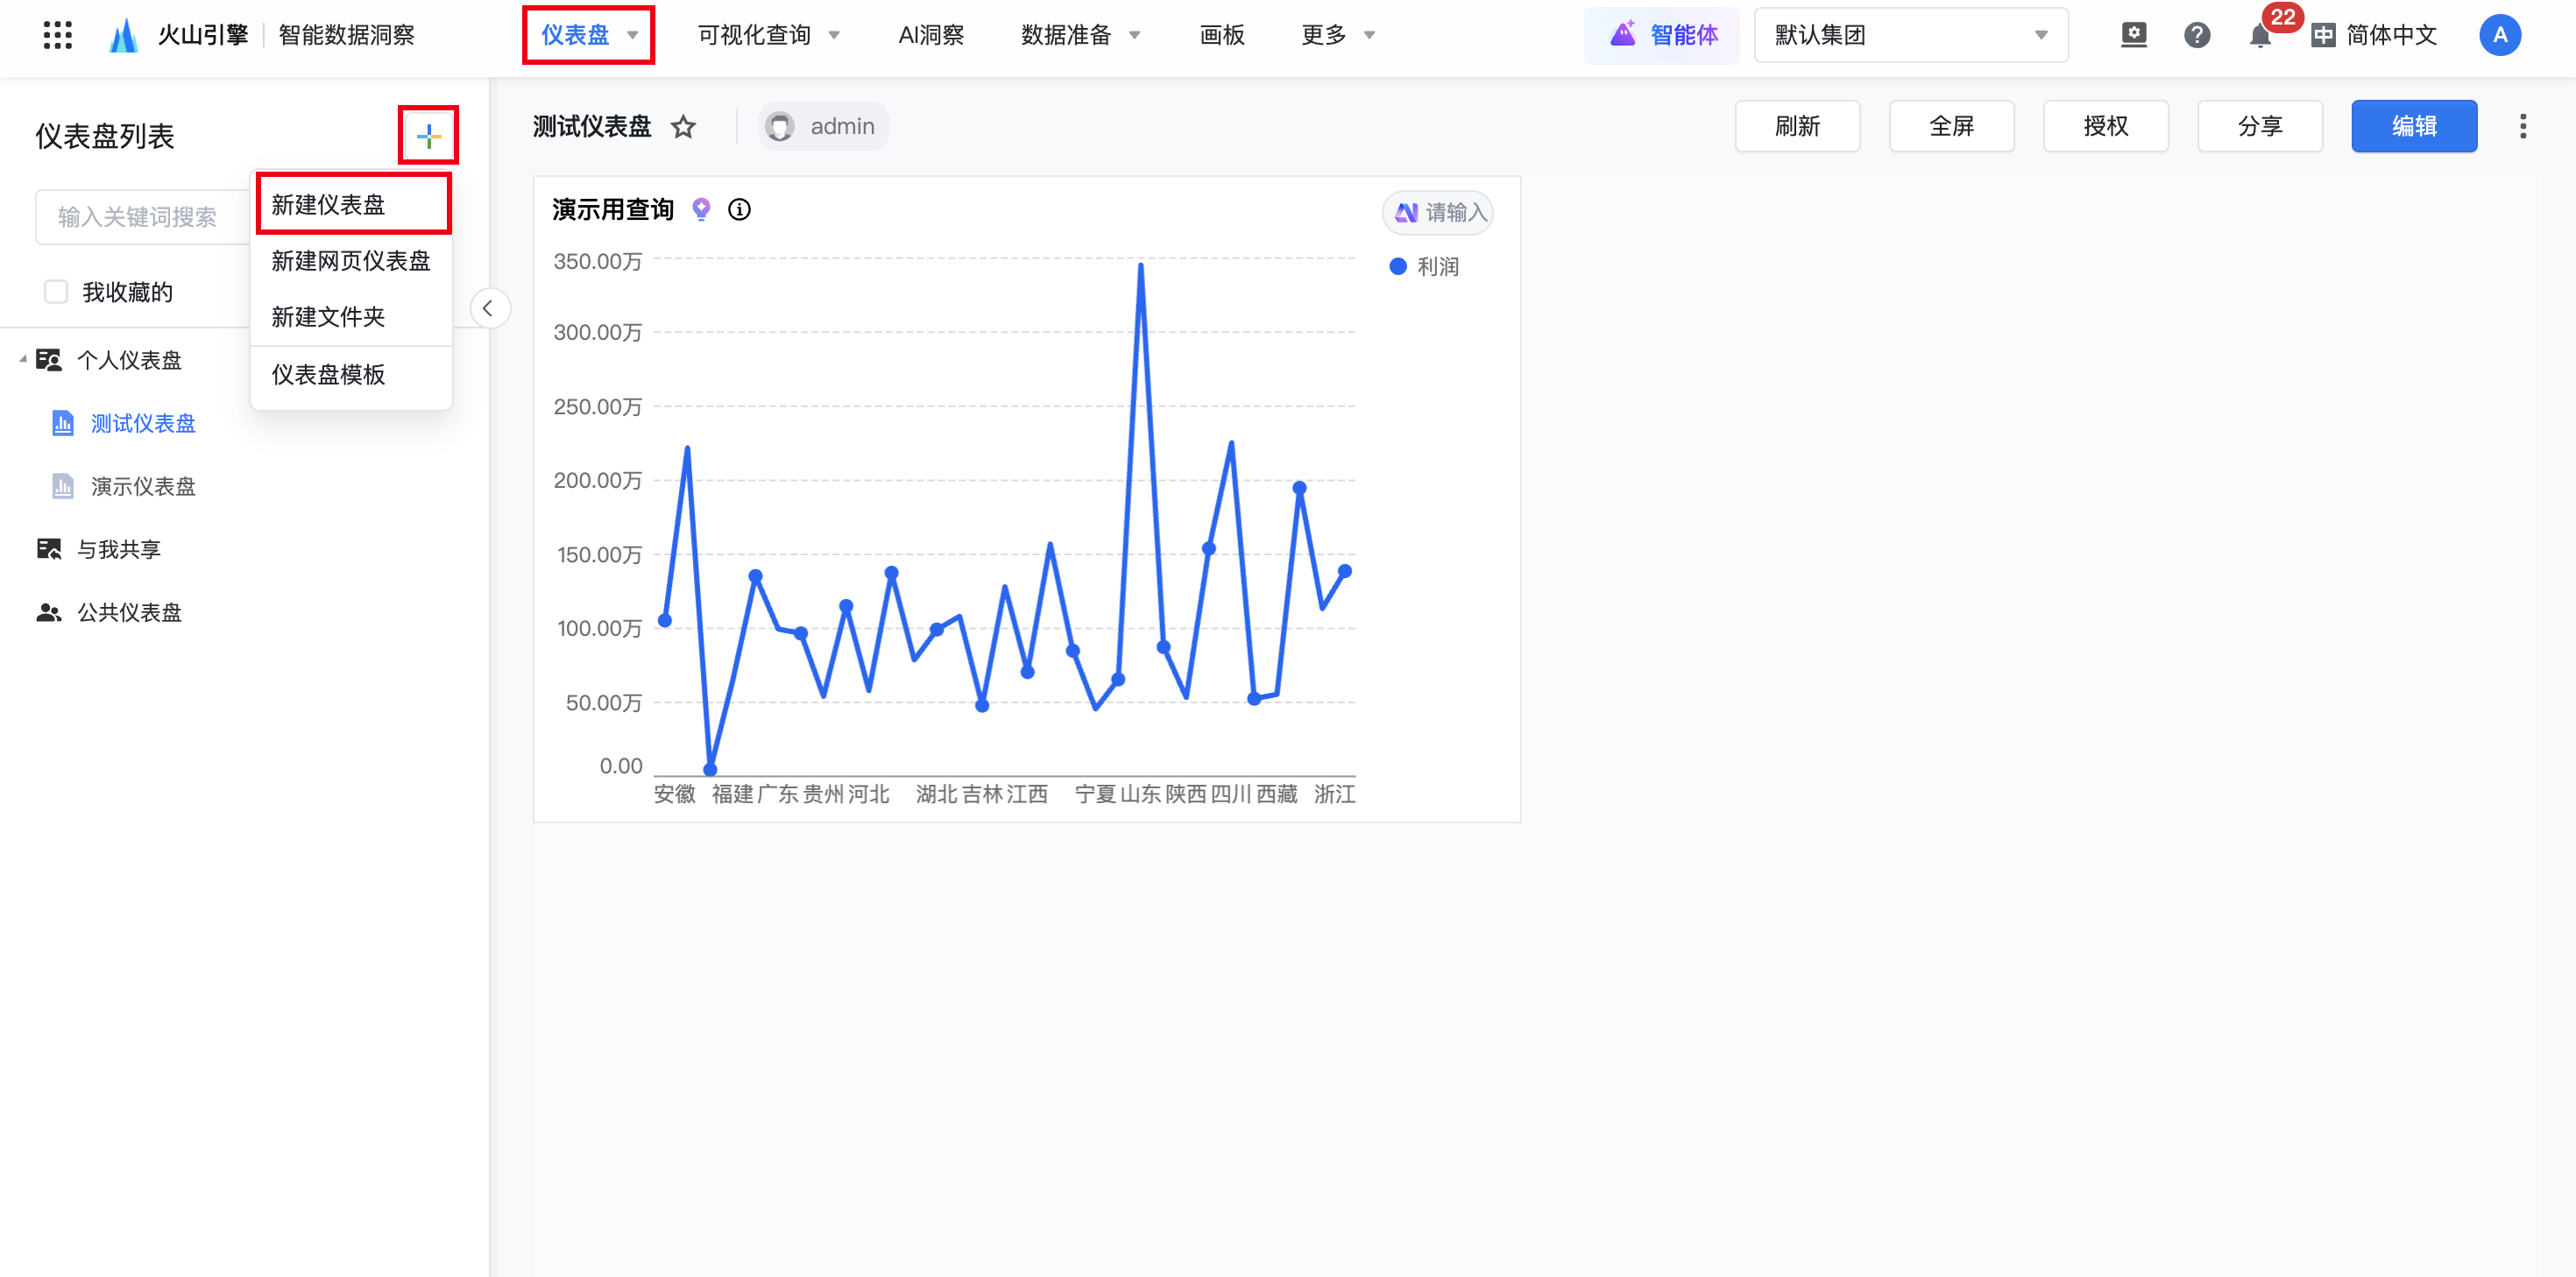Open the lightbulb insight icon on chart

(701, 209)
